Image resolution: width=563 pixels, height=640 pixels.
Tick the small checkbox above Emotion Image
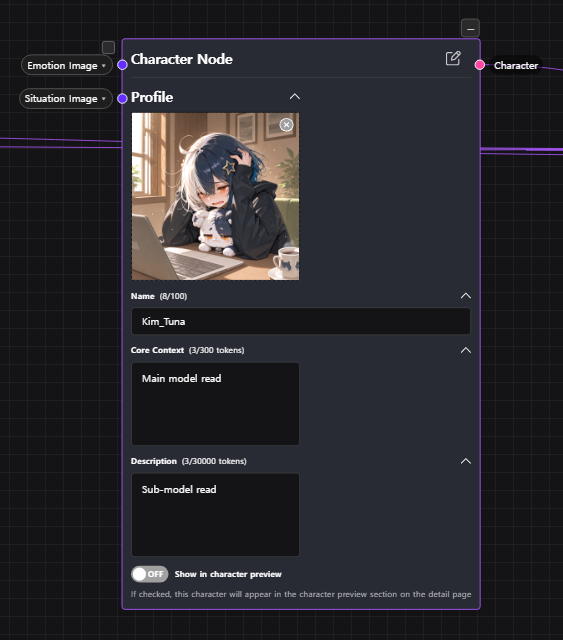coord(108,48)
